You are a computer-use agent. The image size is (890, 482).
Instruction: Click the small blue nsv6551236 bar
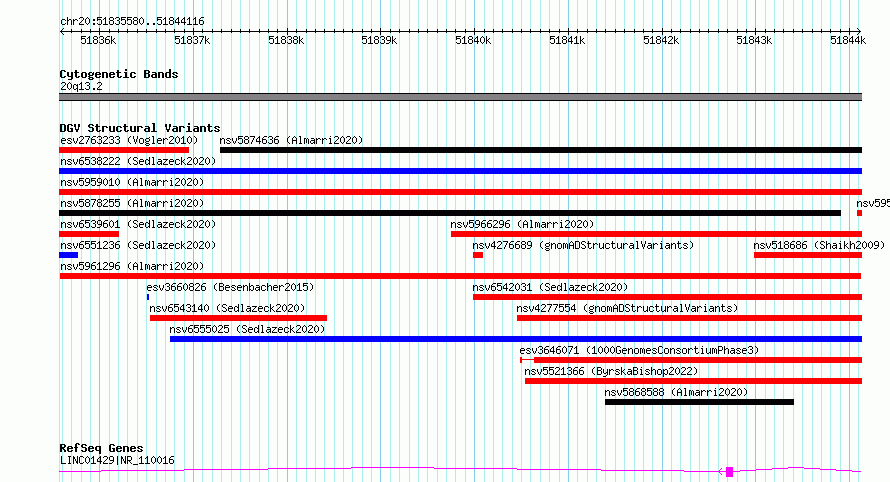tap(69, 255)
